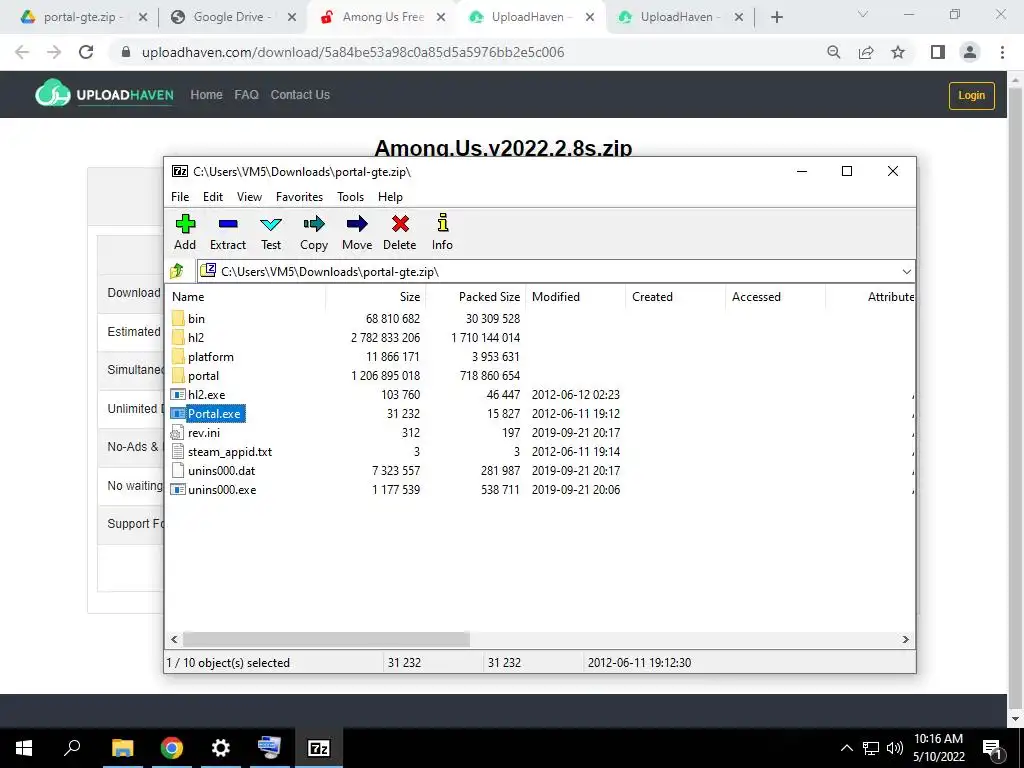Click the steam_appid.txt file icon
This screenshot has width=1024, height=768.
pos(178,451)
